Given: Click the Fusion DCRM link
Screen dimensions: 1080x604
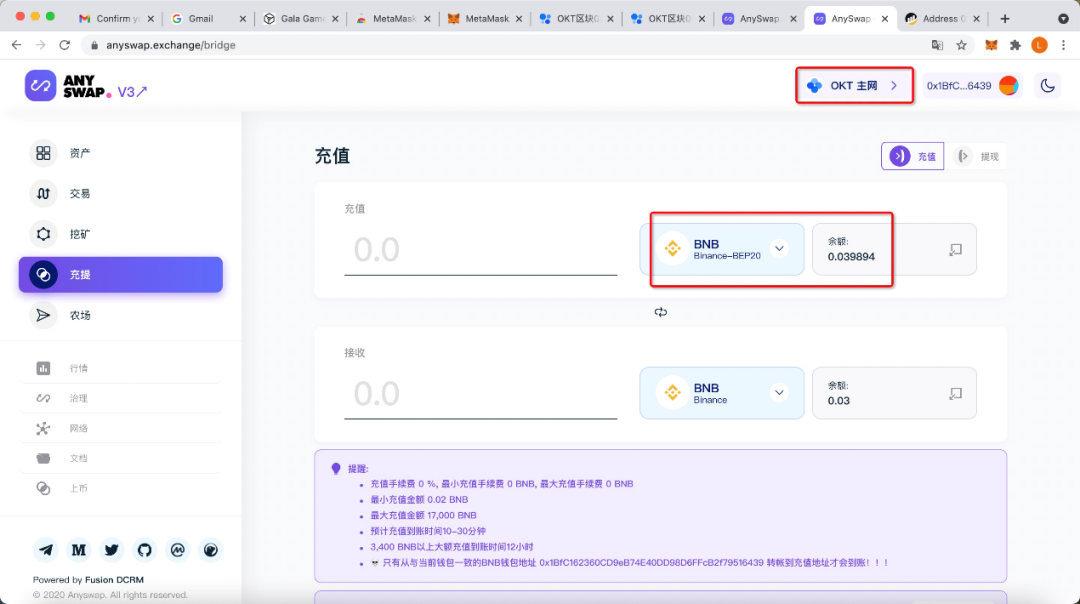Looking at the screenshot, I should point(114,580).
